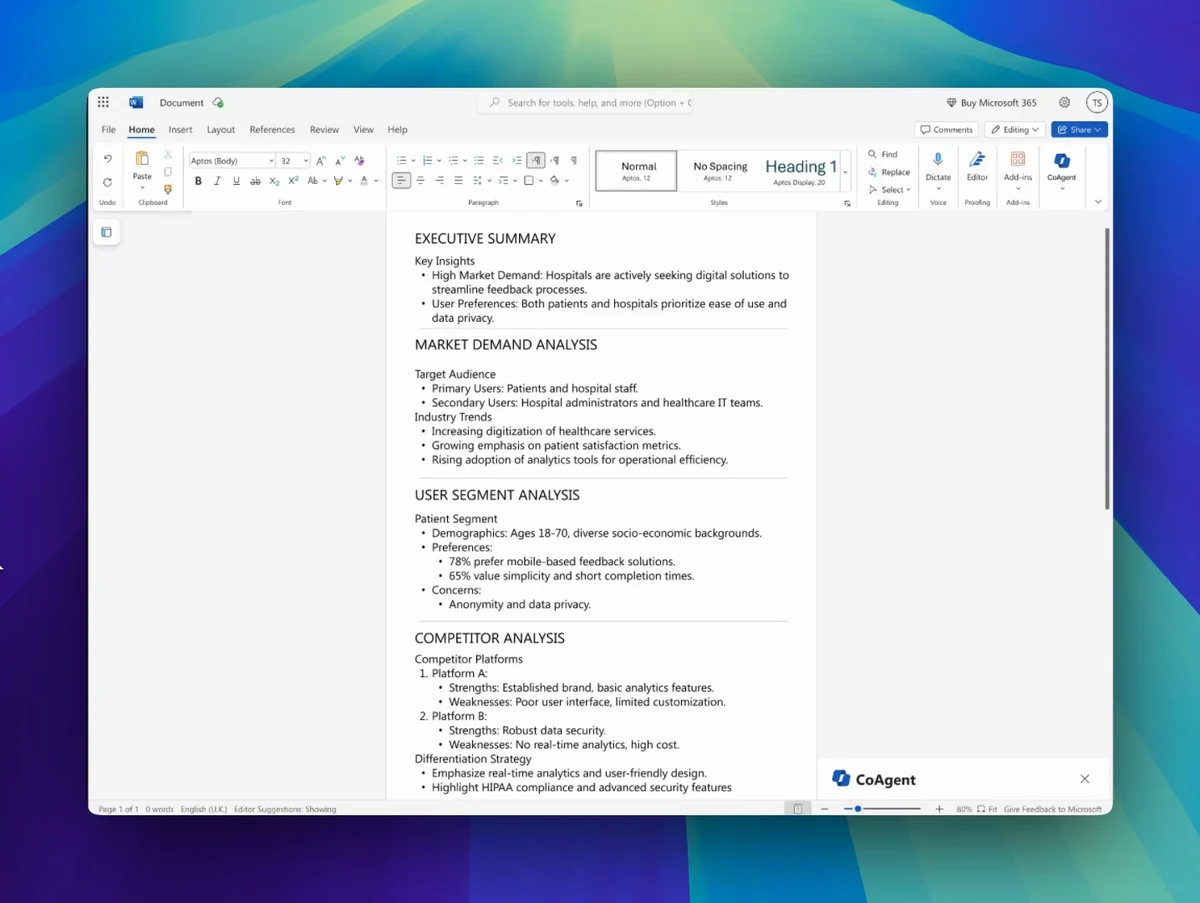Viewport: 1200px width, 903px height.
Task: Open the navigation pane icon left of document
Action: pos(106,232)
